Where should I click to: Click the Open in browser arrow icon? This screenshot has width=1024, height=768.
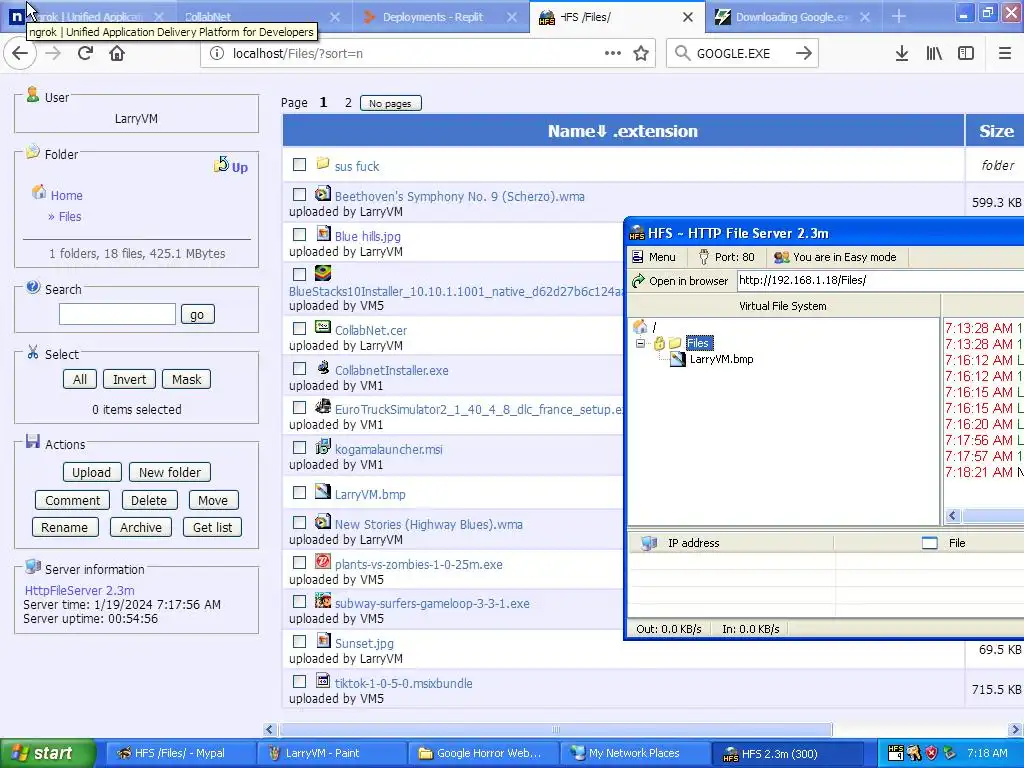[638, 281]
